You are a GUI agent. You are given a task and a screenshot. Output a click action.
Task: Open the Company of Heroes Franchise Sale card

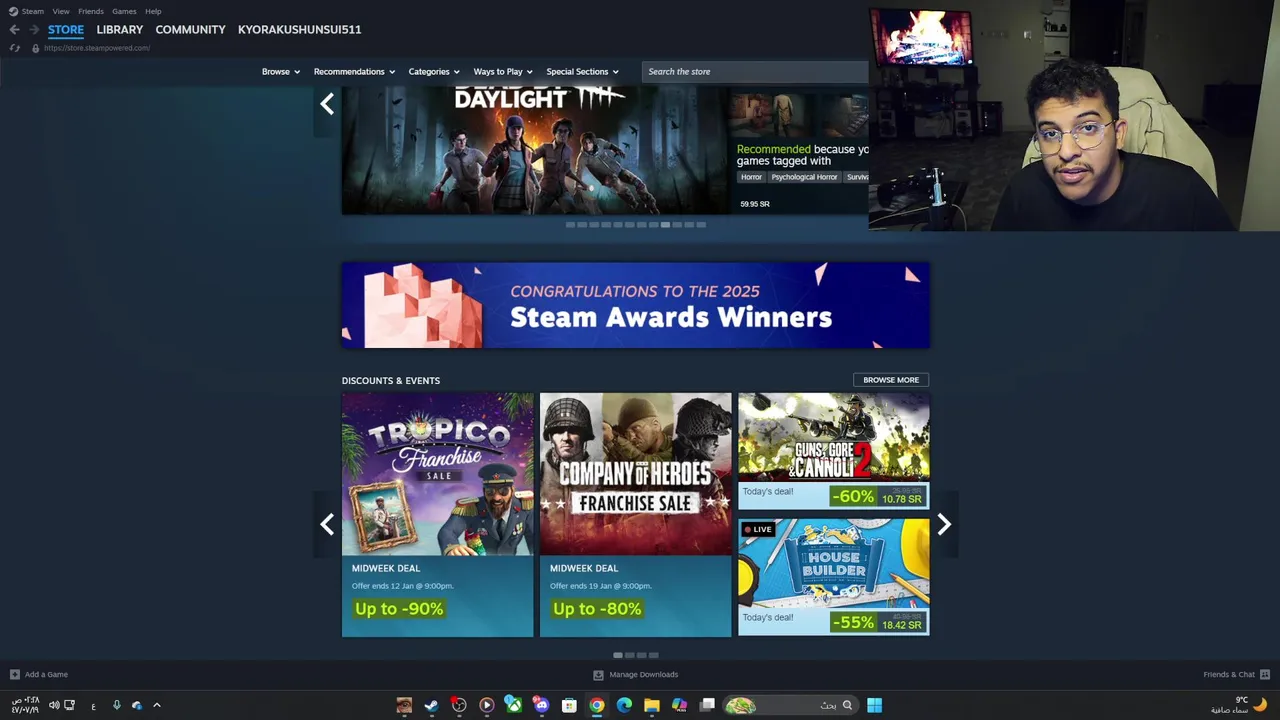[x=635, y=514]
